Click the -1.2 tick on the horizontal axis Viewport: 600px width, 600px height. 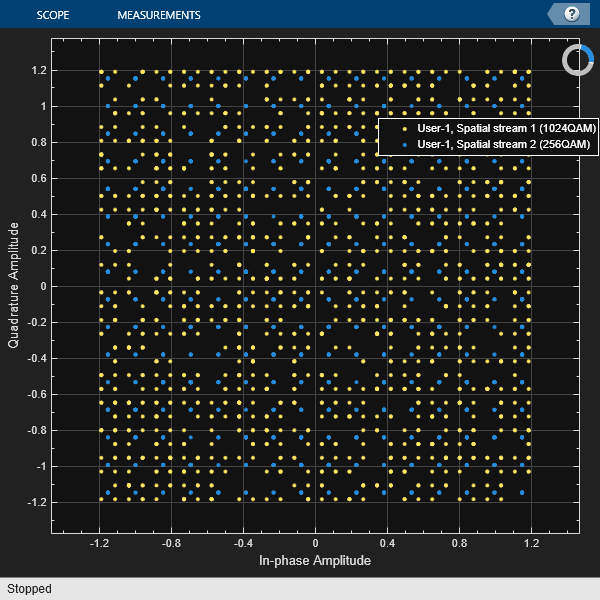(99, 542)
